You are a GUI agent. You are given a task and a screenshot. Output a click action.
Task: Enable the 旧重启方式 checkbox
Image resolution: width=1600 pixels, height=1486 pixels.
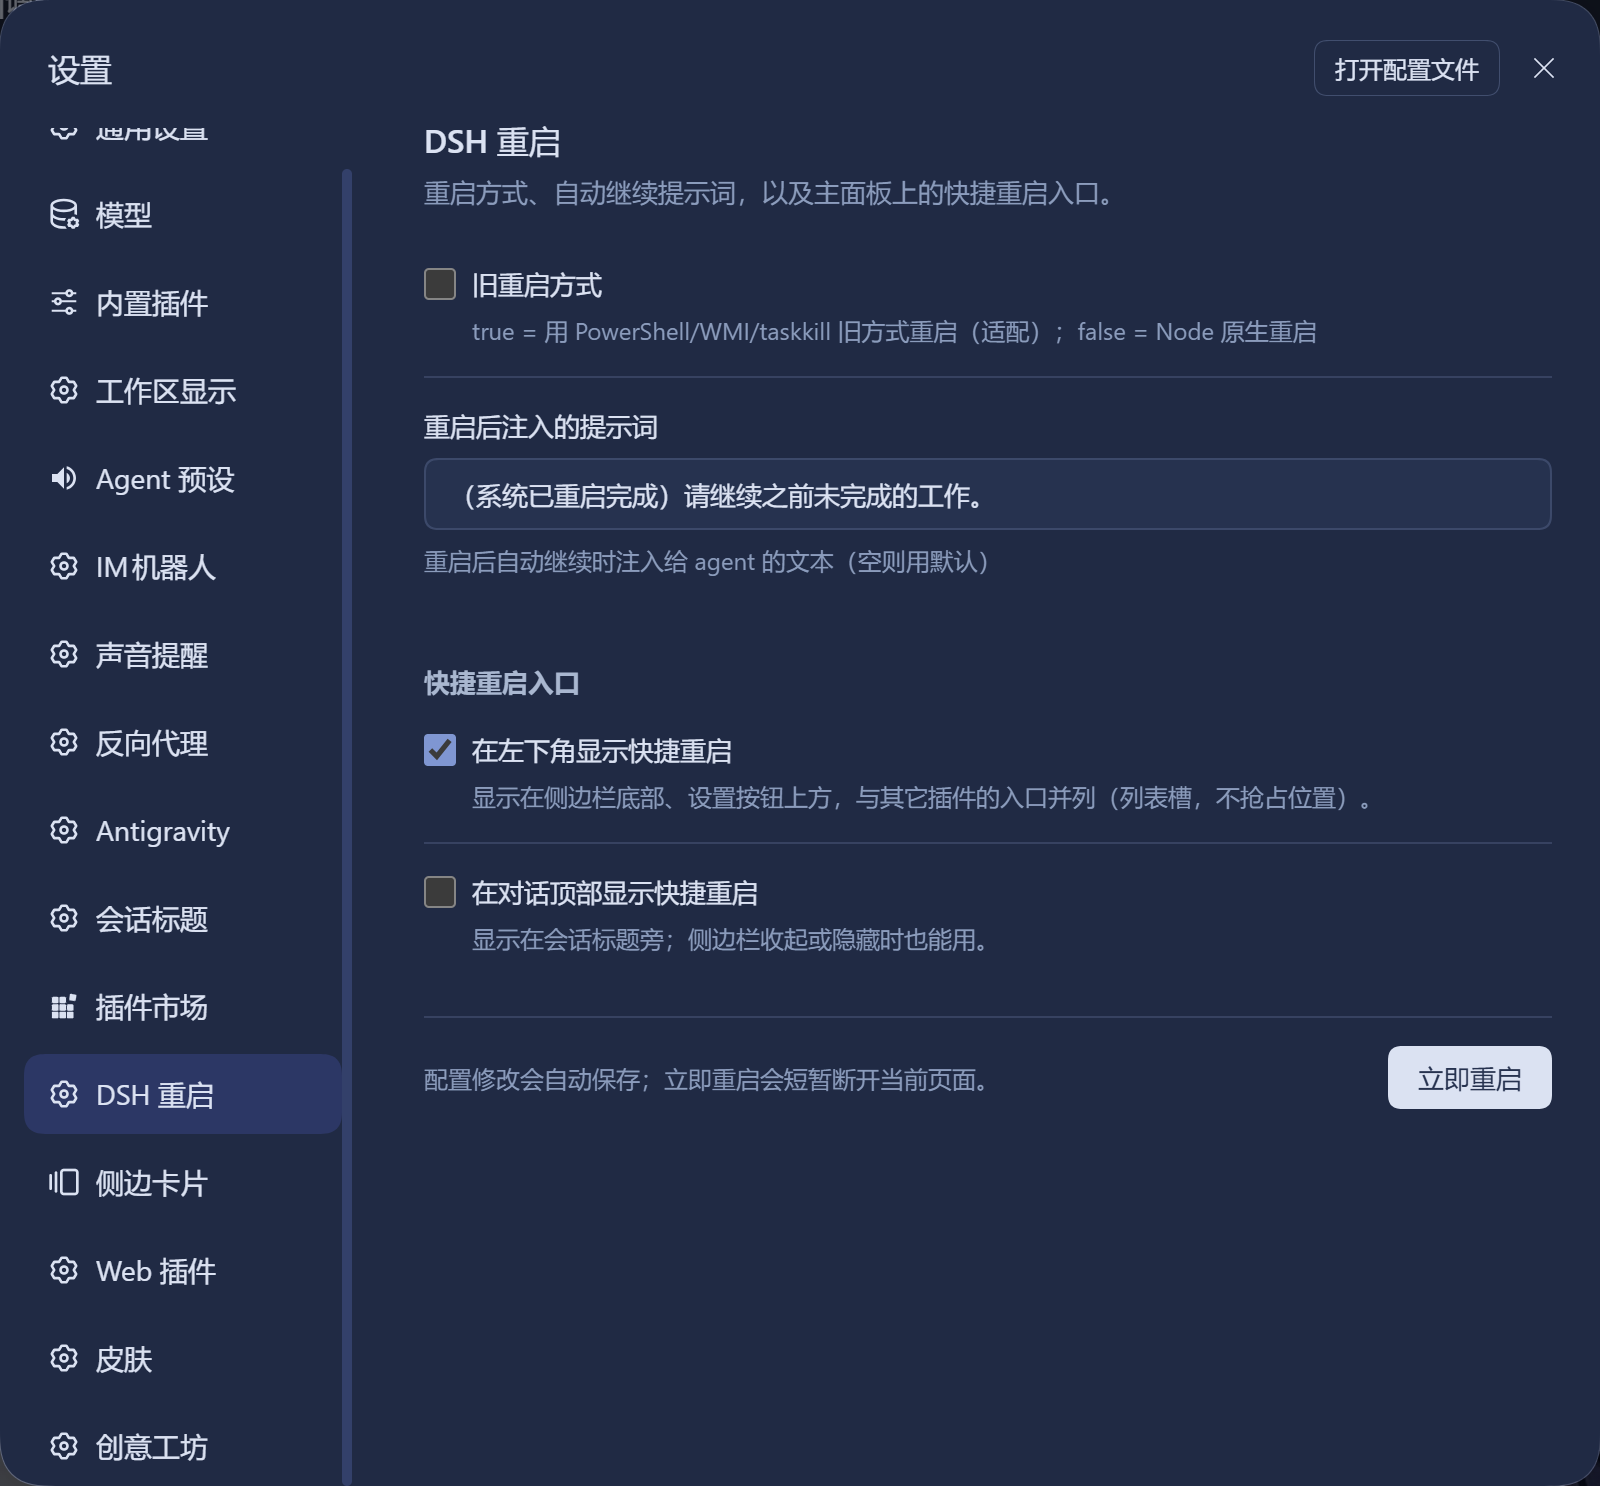(440, 284)
